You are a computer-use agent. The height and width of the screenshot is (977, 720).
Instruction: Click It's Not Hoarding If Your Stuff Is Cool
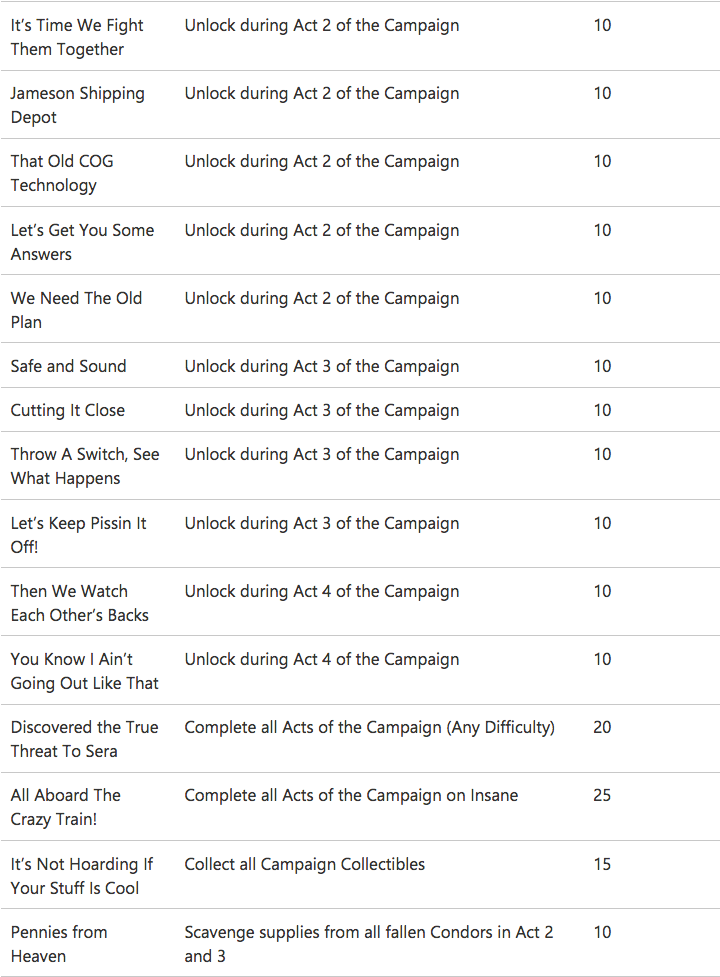[x=82, y=875]
